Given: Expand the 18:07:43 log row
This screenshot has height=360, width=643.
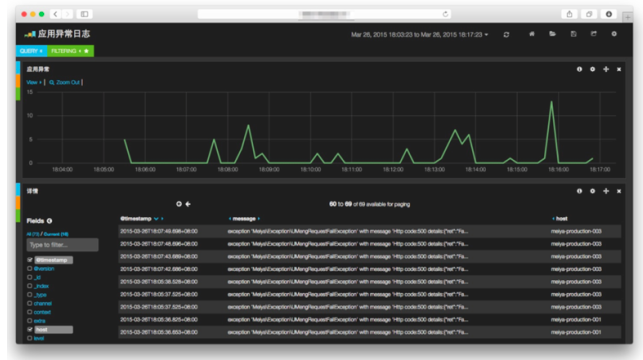Looking at the screenshot, I should tap(369, 257).
